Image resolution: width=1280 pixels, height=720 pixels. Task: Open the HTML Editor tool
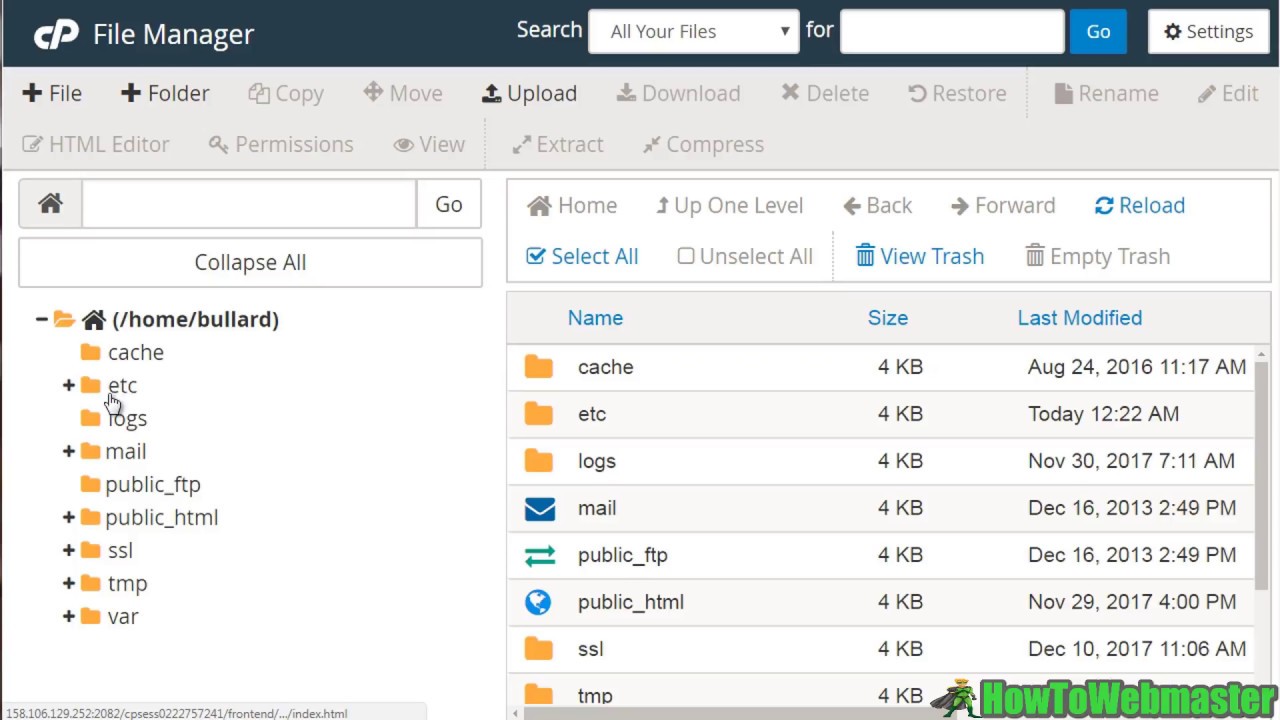tap(96, 144)
